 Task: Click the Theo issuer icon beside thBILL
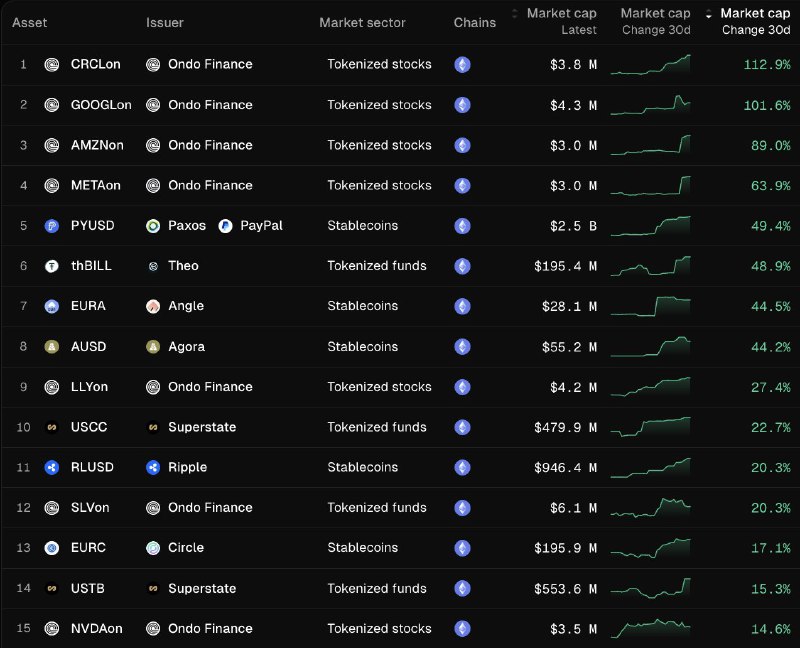[x=152, y=266]
